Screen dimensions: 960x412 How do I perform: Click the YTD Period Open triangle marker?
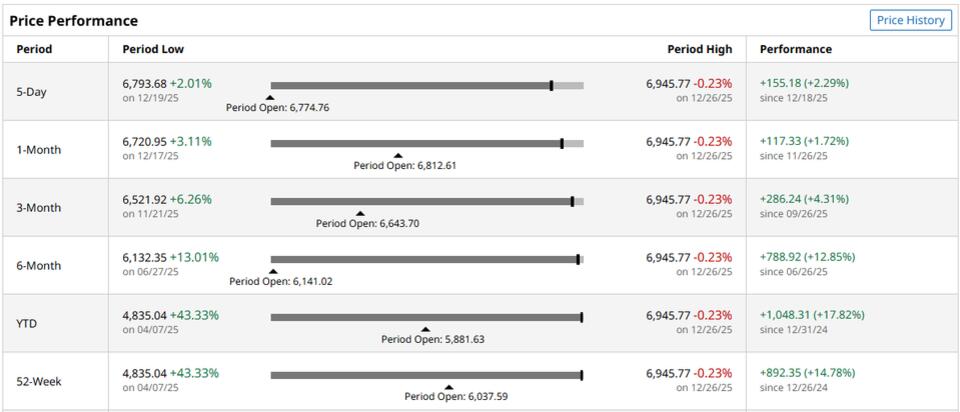tap(425, 329)
